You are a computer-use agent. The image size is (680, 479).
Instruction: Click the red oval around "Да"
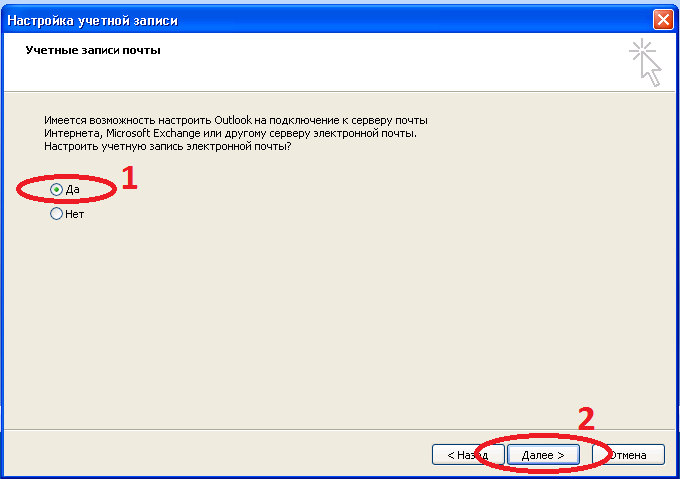pos(22,190)
